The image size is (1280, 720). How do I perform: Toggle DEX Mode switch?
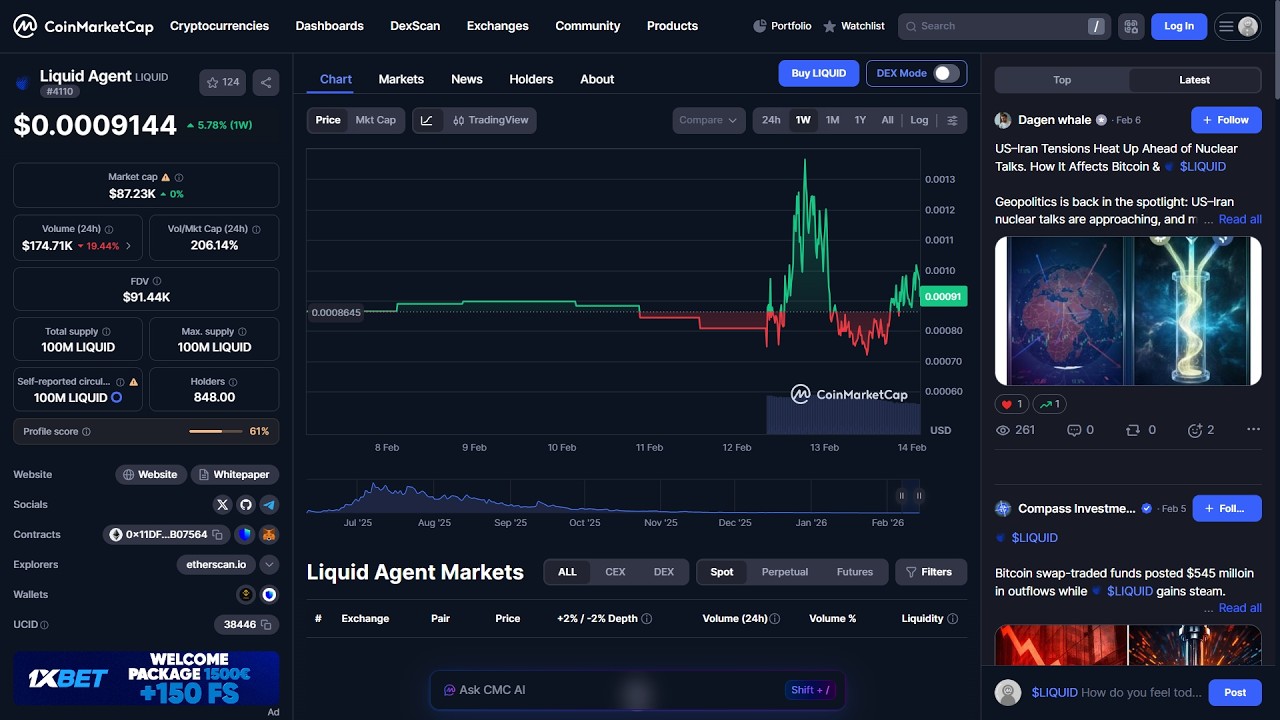pyautogui.click(x=946, y=73)
